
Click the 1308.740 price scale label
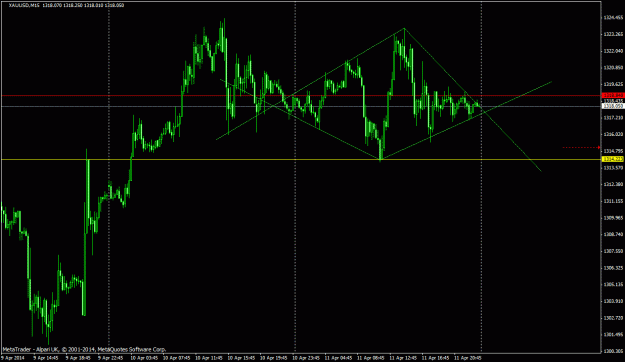point(613,234)
